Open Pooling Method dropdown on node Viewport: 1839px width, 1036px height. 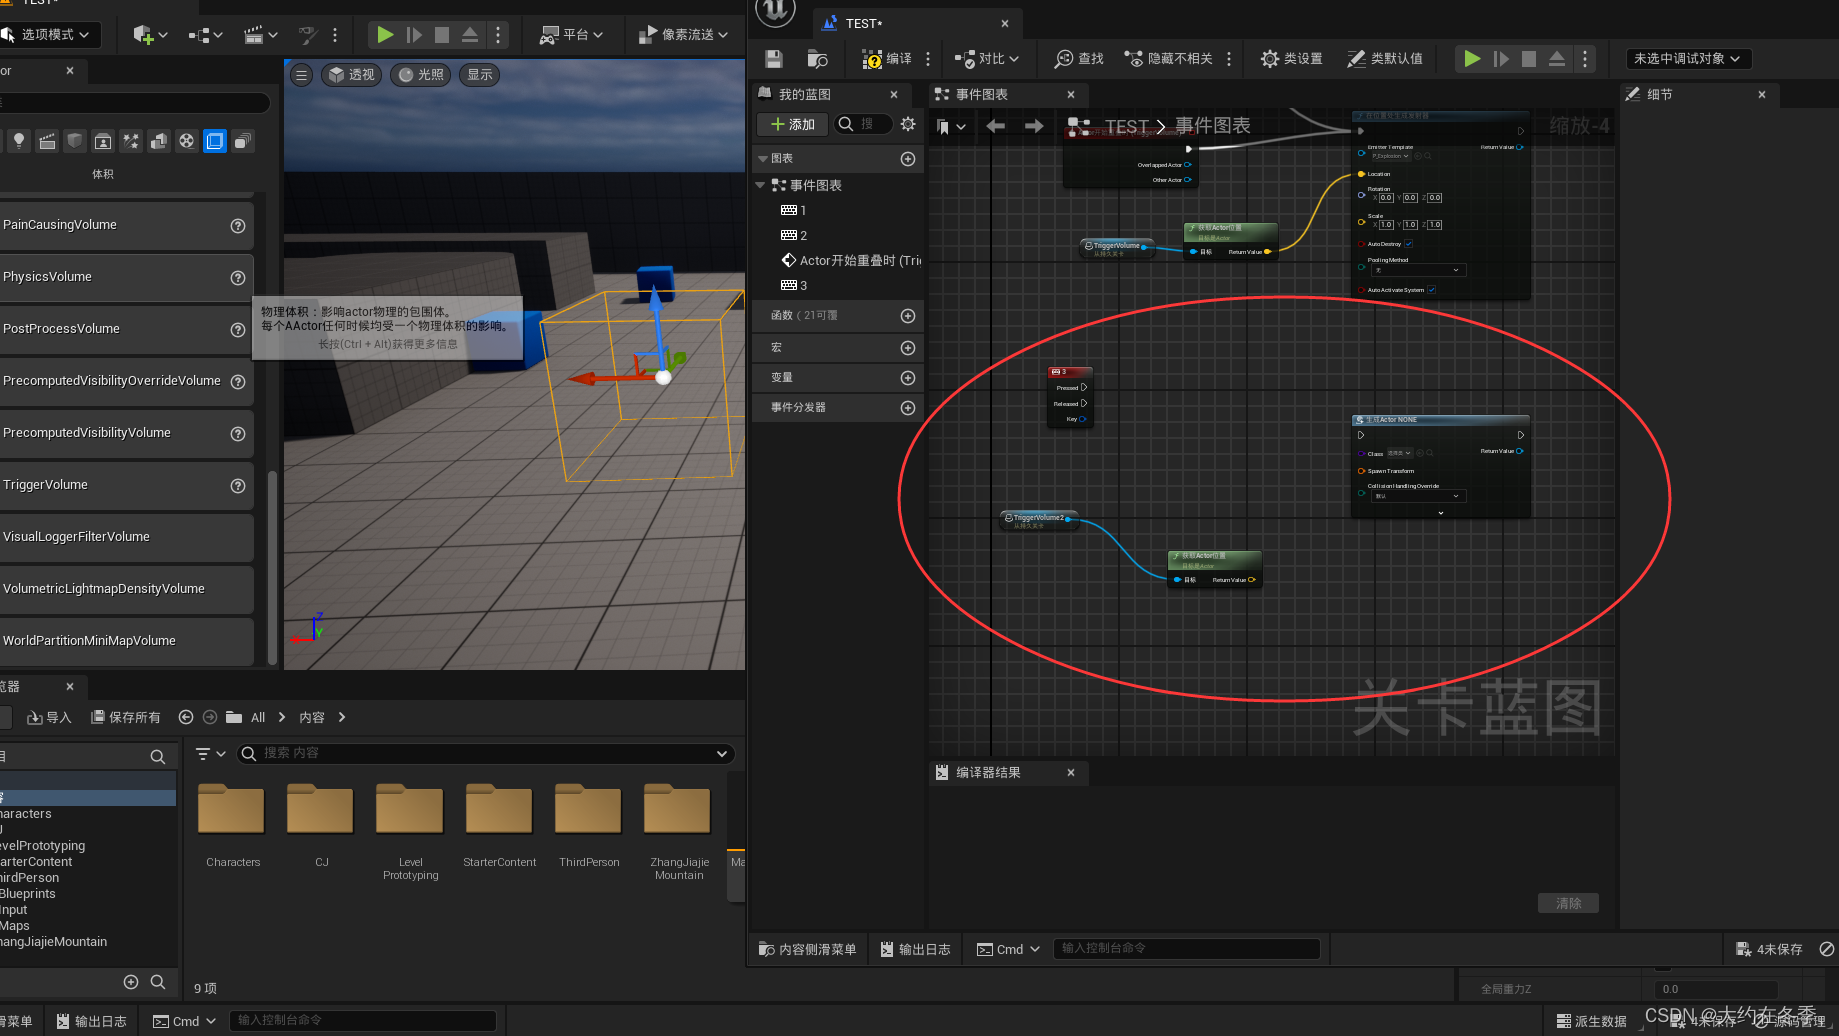point(1418,270)
